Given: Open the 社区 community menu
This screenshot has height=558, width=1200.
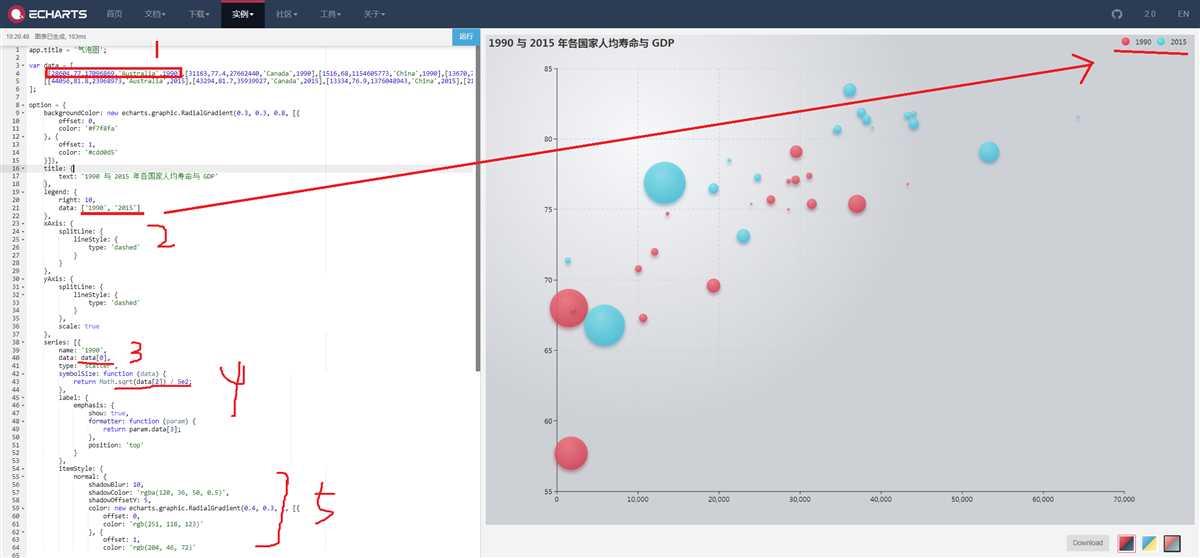Looking at the screenshot, I should pos(285,14).
